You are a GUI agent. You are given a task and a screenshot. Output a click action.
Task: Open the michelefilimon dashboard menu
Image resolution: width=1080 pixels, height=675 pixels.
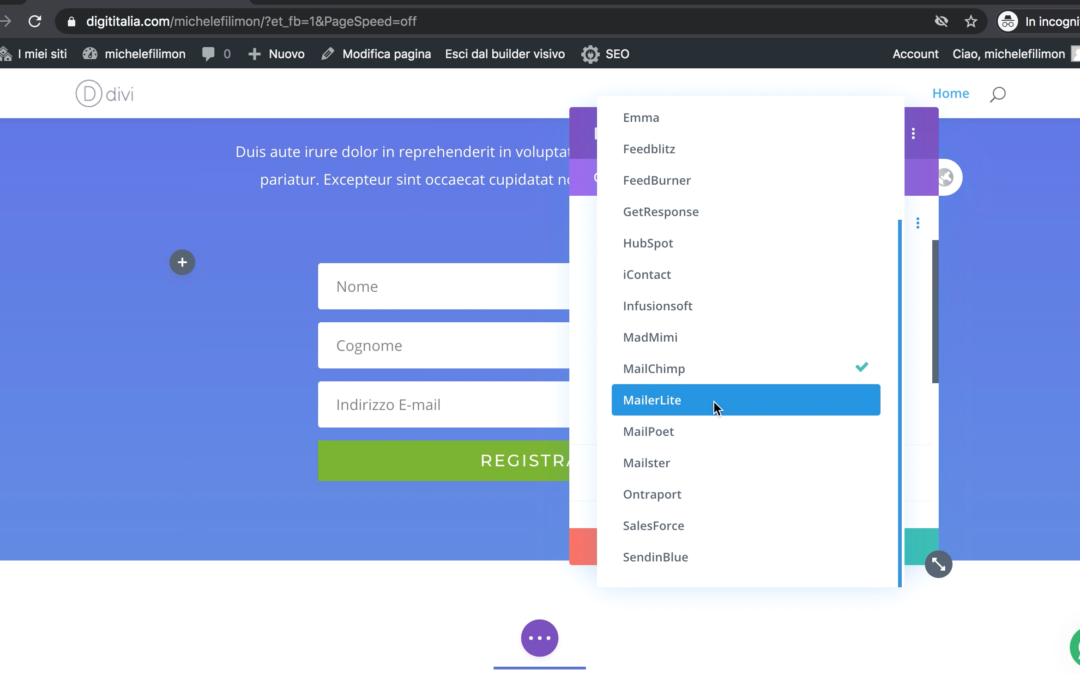point(134,54)
